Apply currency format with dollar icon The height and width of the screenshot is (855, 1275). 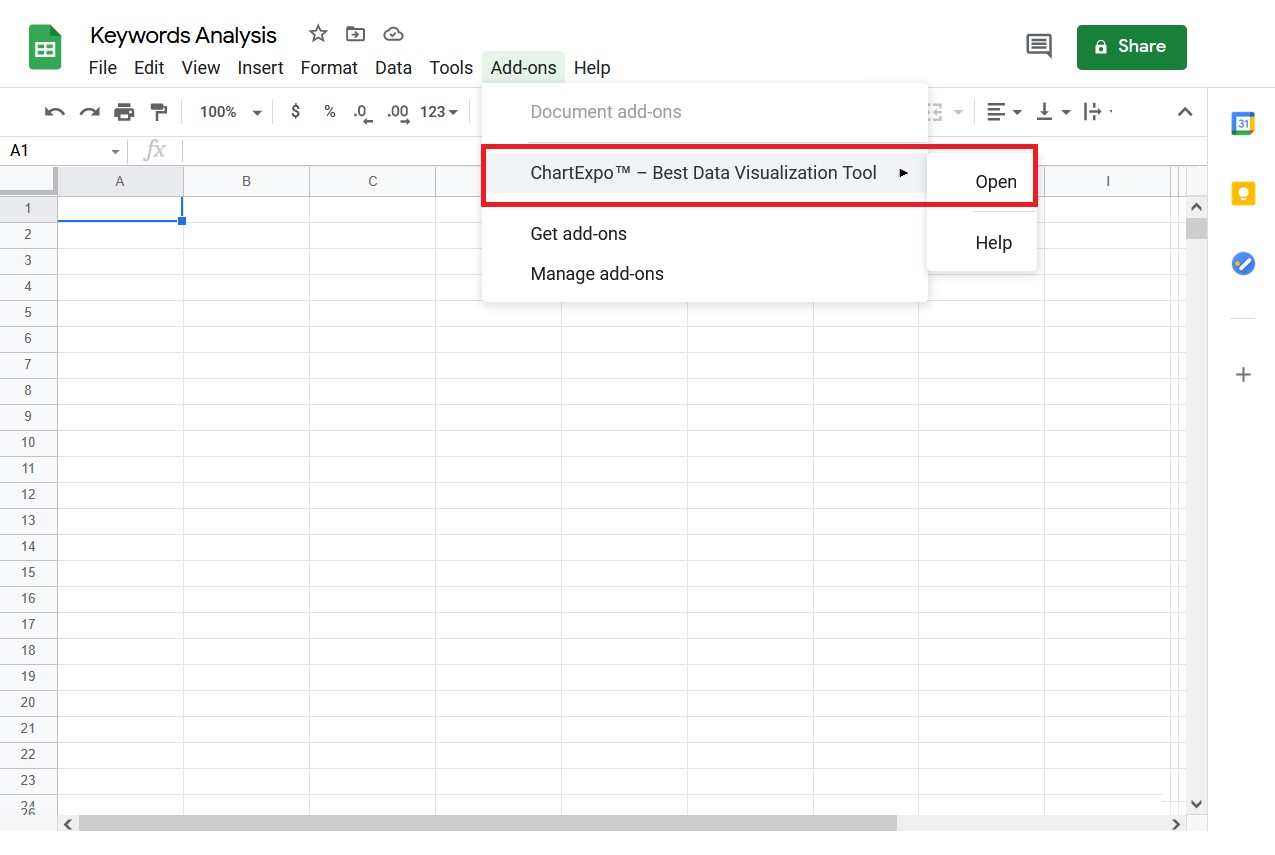coord(295,112)
